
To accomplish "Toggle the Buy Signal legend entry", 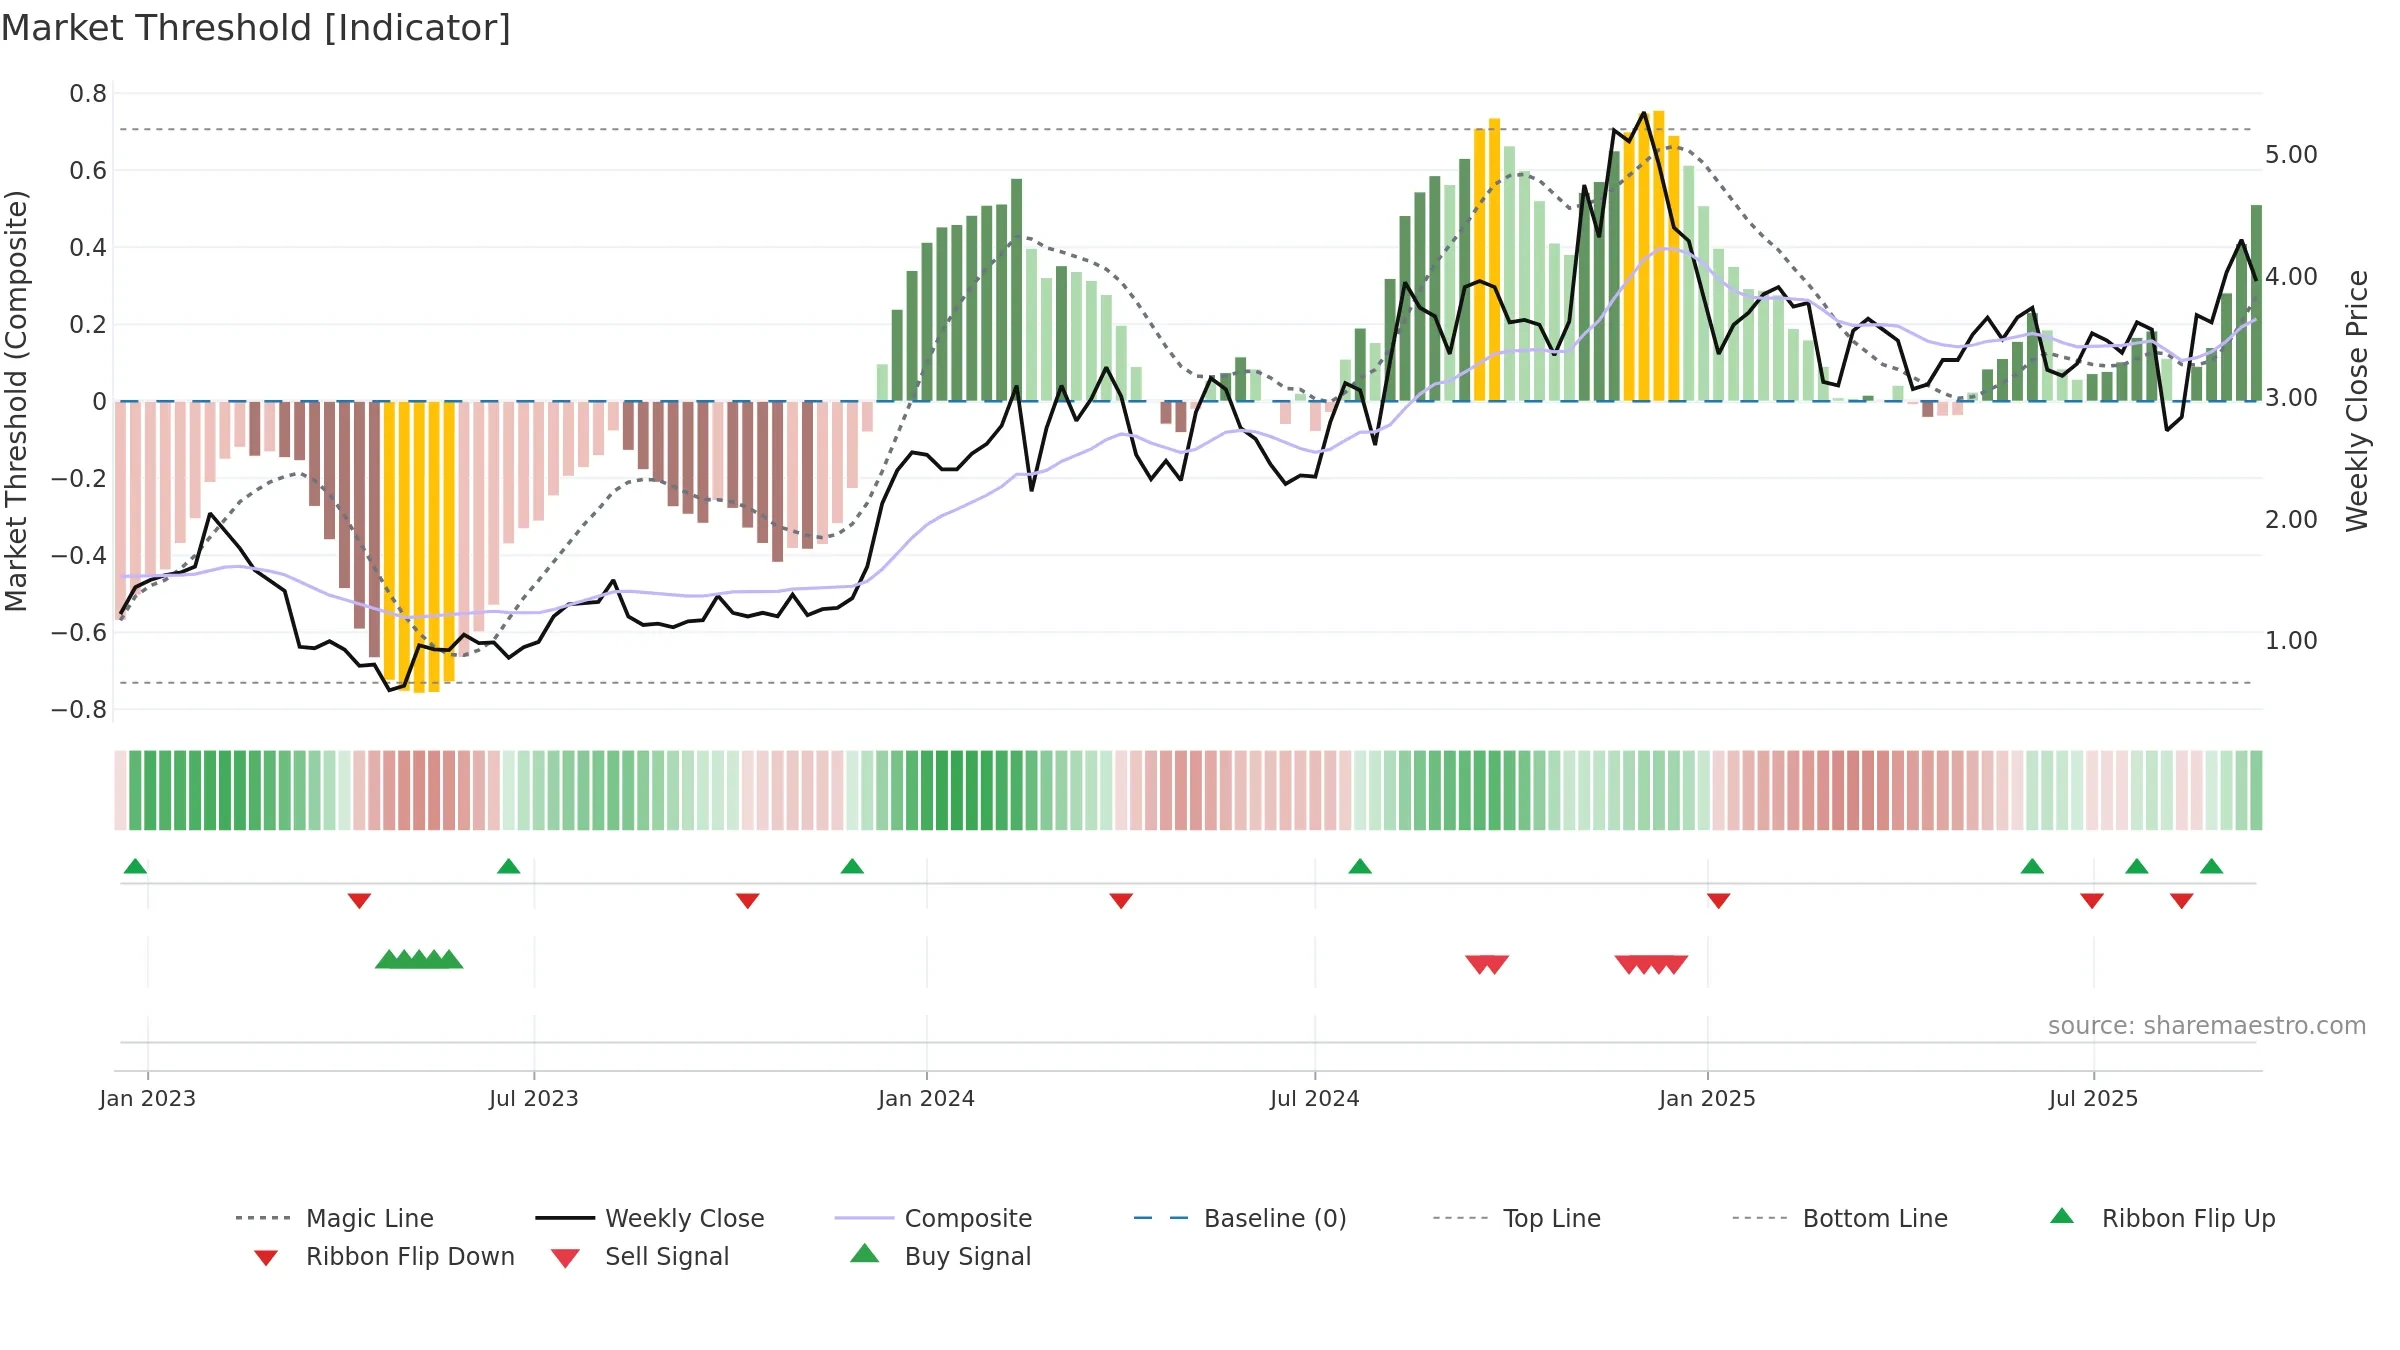I will (x=940, y=1257).
